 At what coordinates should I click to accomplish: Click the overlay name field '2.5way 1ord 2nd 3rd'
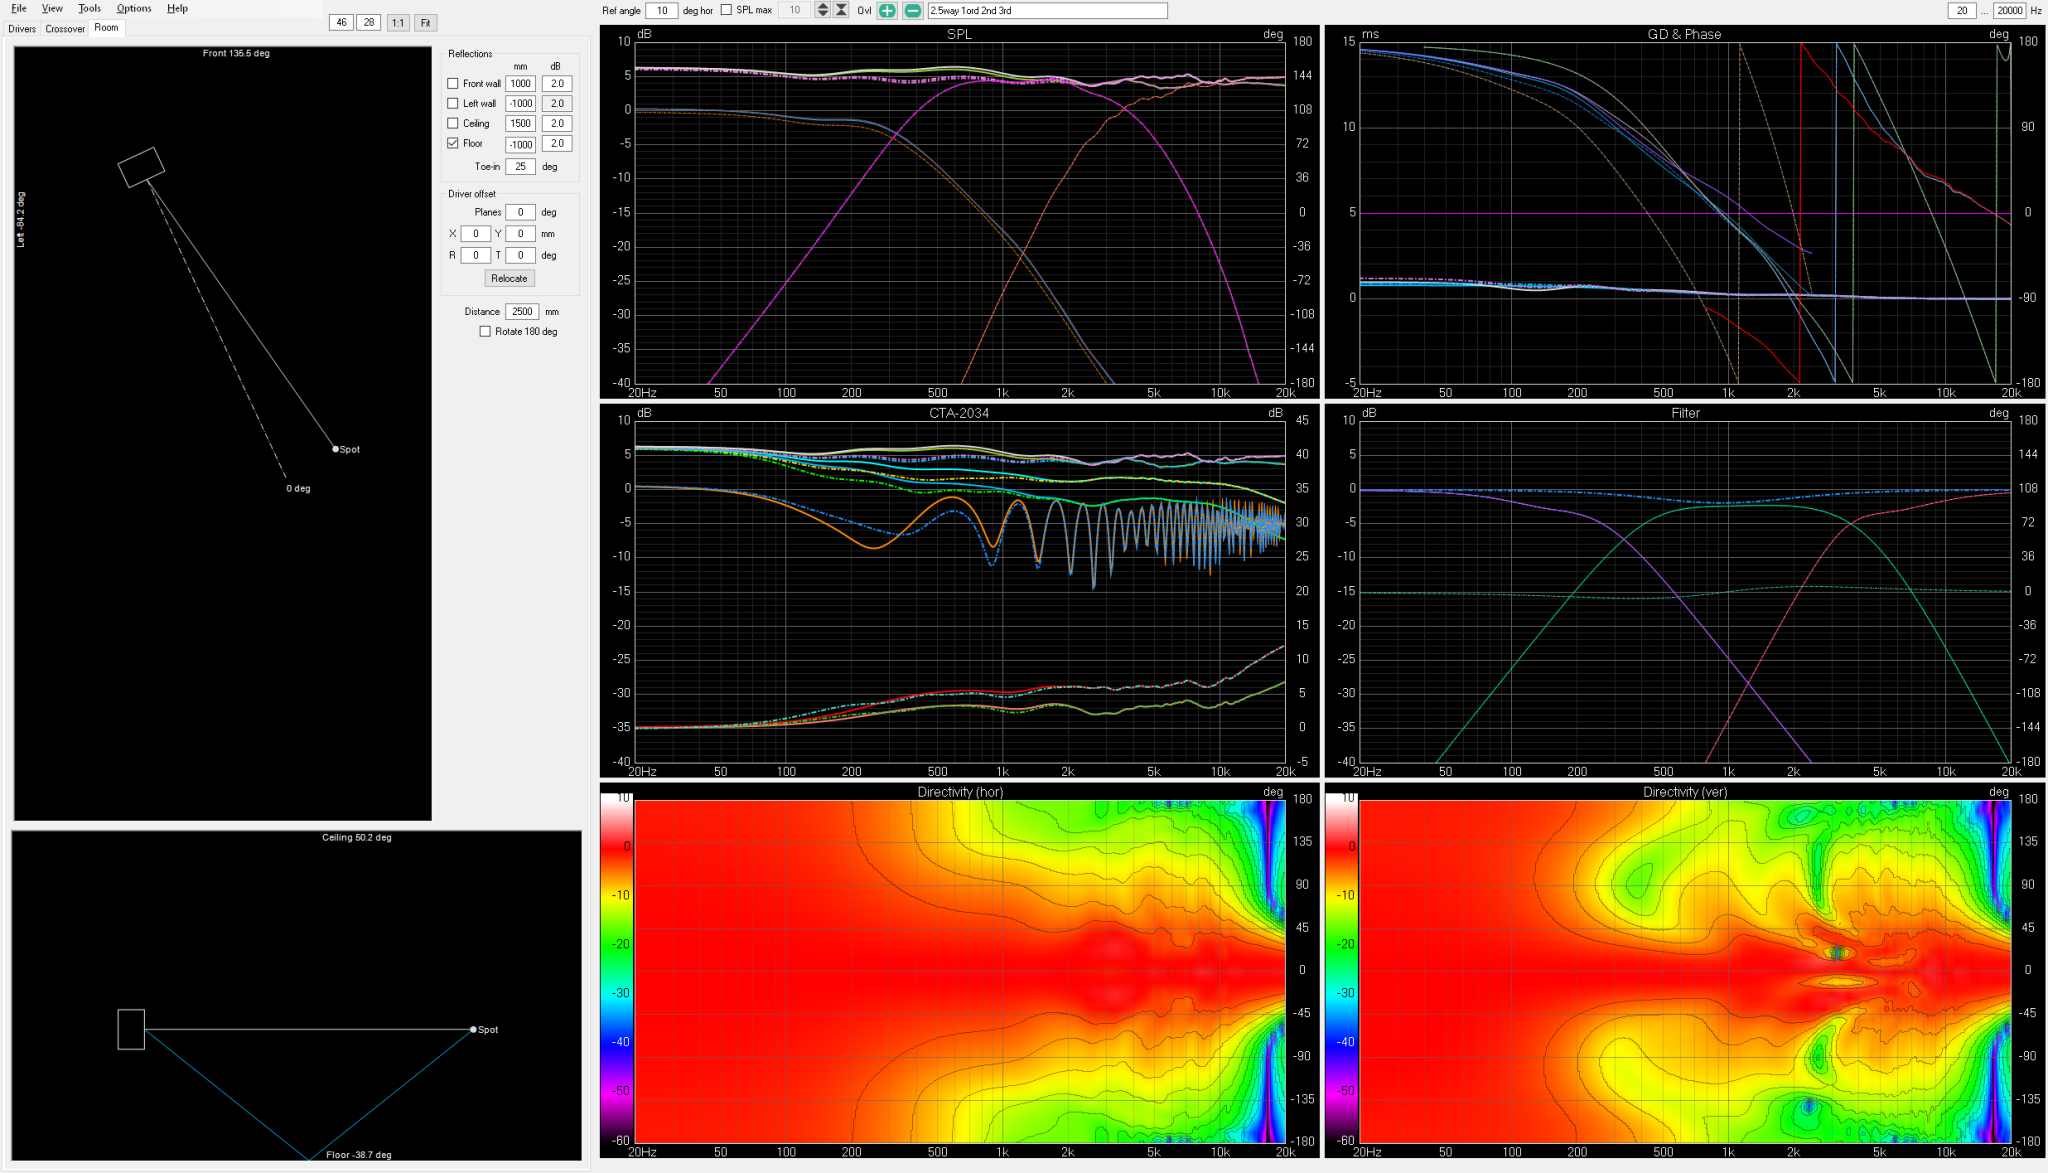click(x=1047, y=11)
